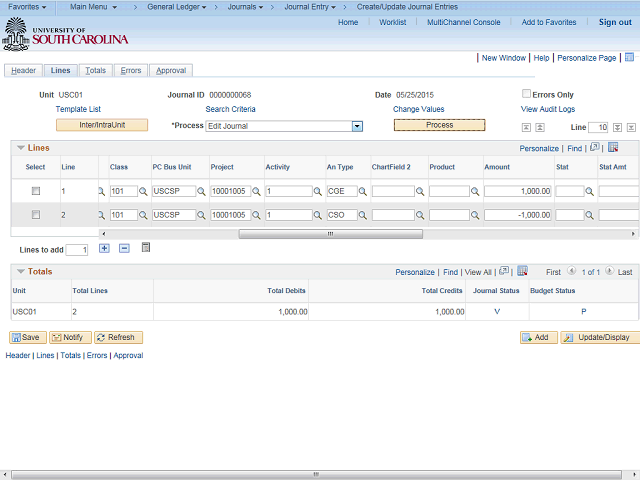Open the calculator icon beside Lines to add
640x480 pixels.
[146, 247]
